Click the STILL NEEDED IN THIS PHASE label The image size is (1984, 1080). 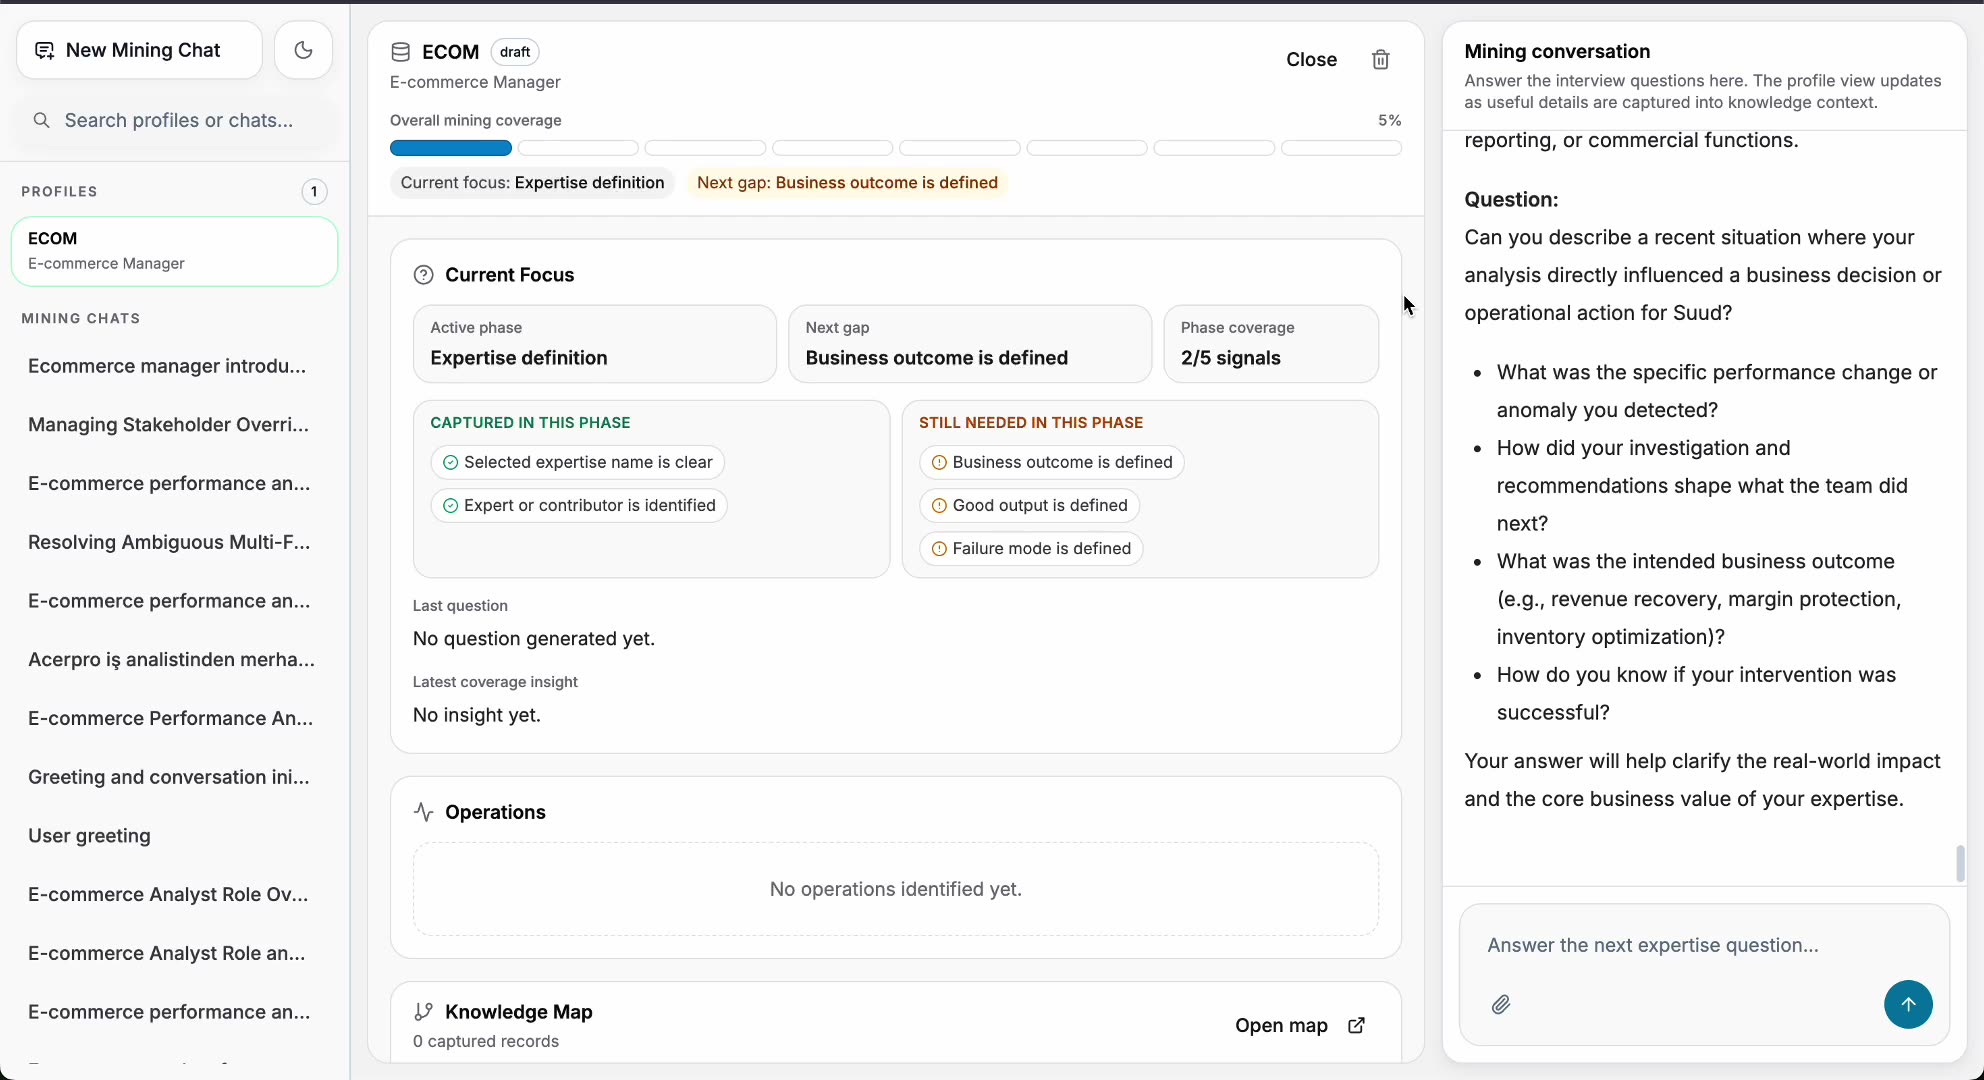pos(1031,423)
